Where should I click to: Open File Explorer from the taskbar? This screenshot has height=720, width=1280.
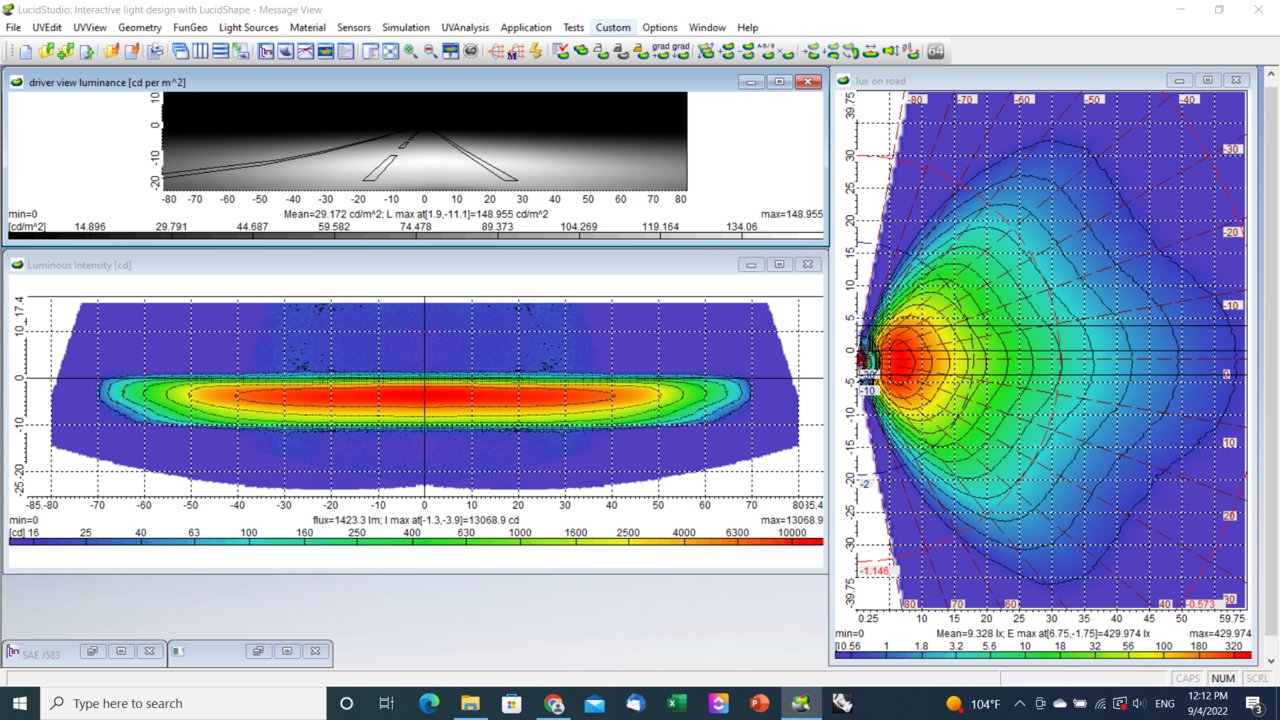tap(470, 703)
